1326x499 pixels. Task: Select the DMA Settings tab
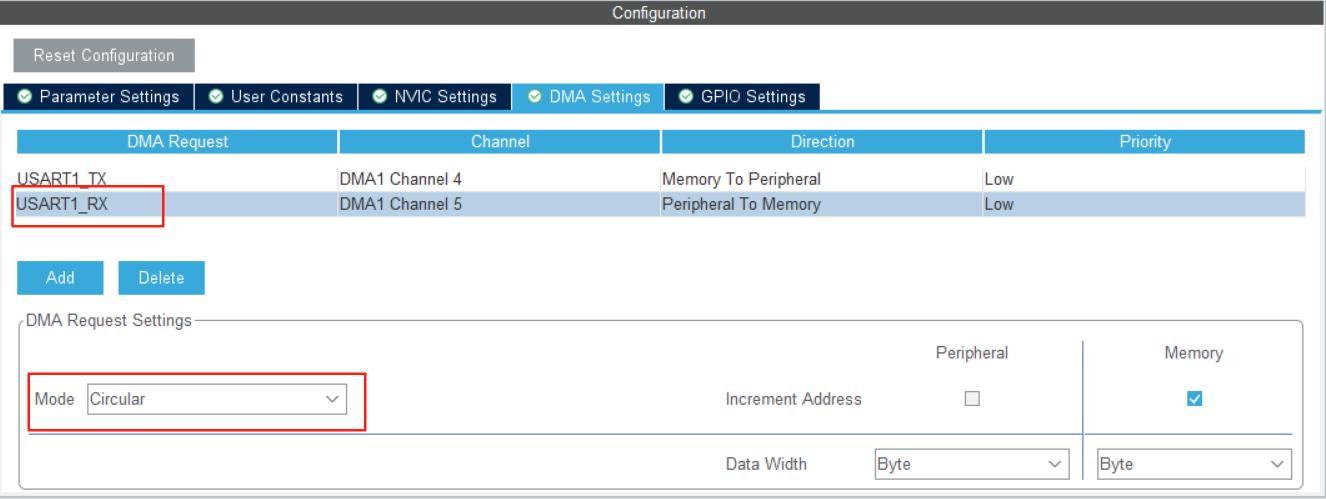588,97
